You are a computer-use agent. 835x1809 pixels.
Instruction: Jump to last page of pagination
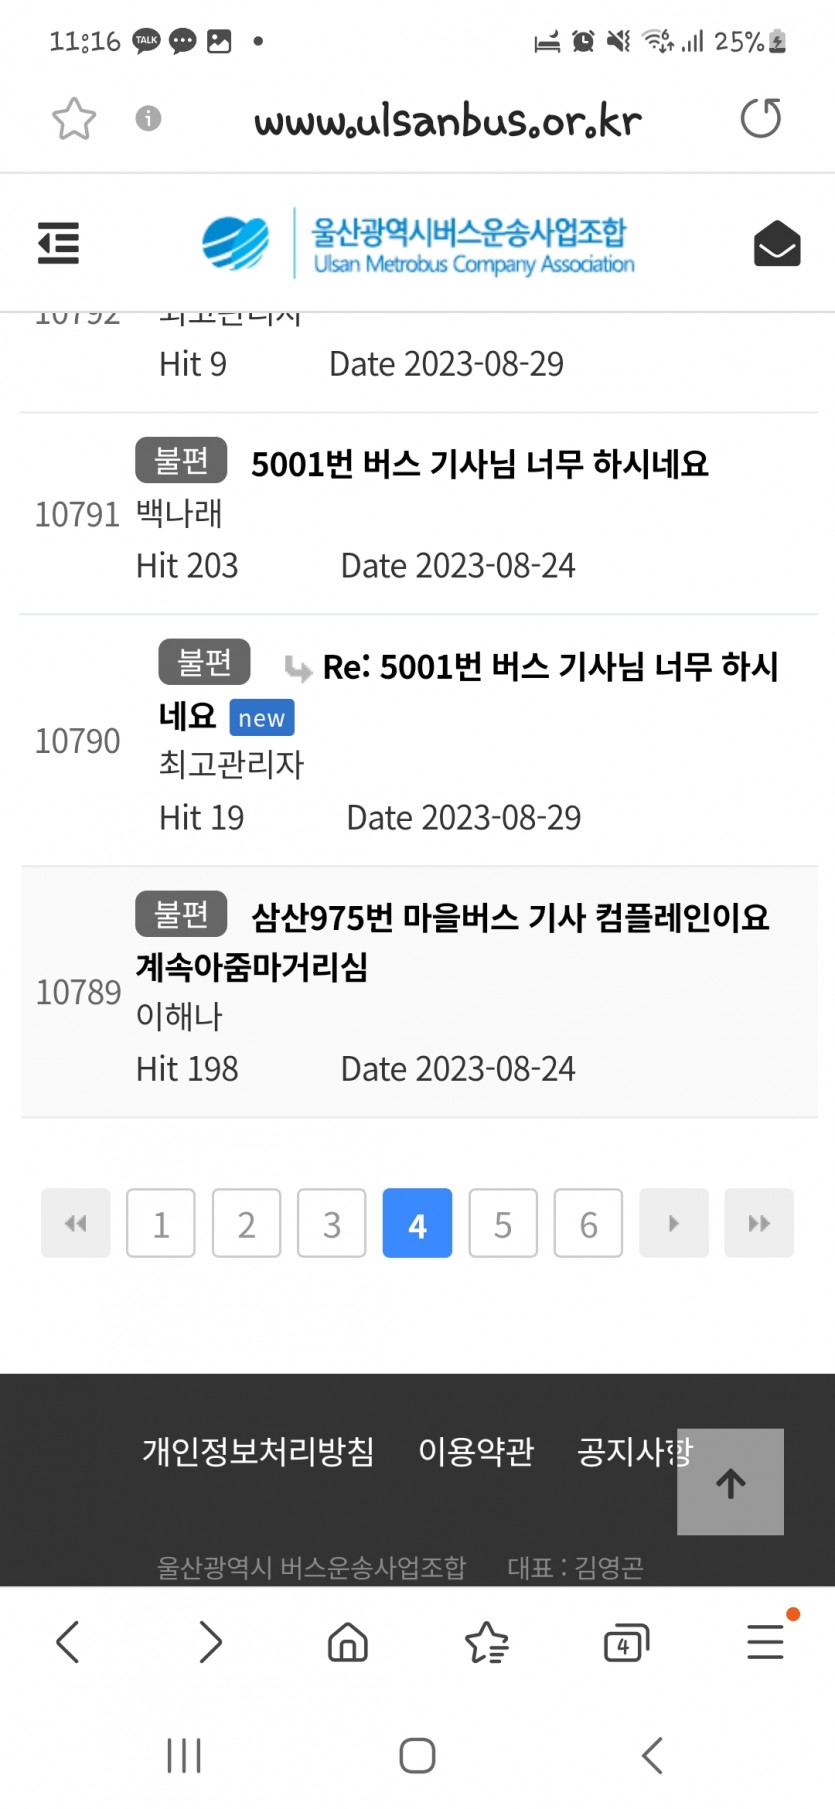[x=759, y=1223]
